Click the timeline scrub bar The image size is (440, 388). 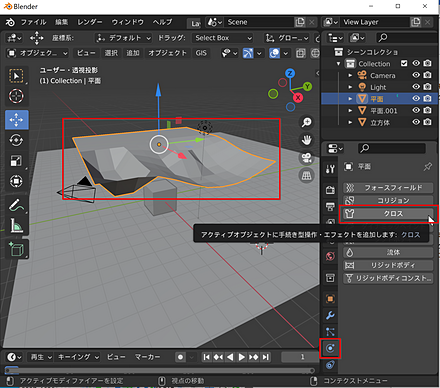point(159,371)
